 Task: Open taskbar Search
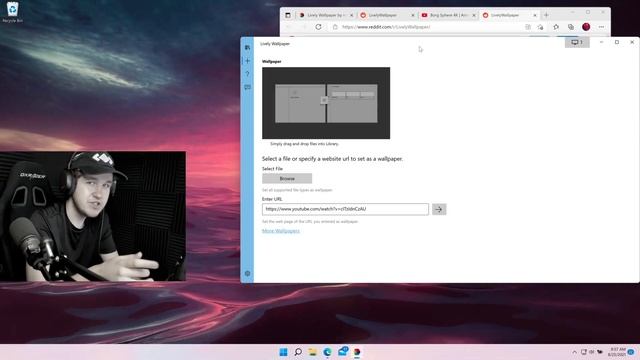pos(298,352)
